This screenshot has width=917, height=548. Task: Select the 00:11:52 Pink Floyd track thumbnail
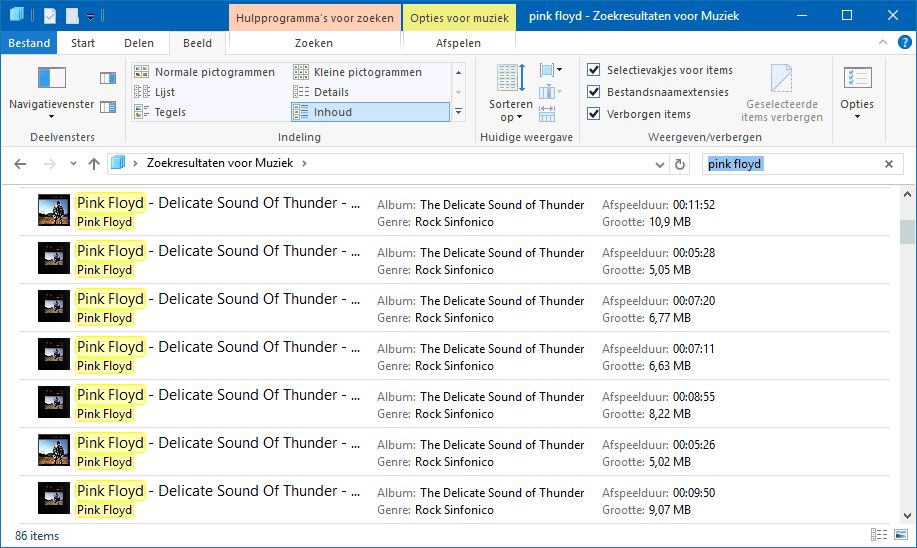[54, 210]
